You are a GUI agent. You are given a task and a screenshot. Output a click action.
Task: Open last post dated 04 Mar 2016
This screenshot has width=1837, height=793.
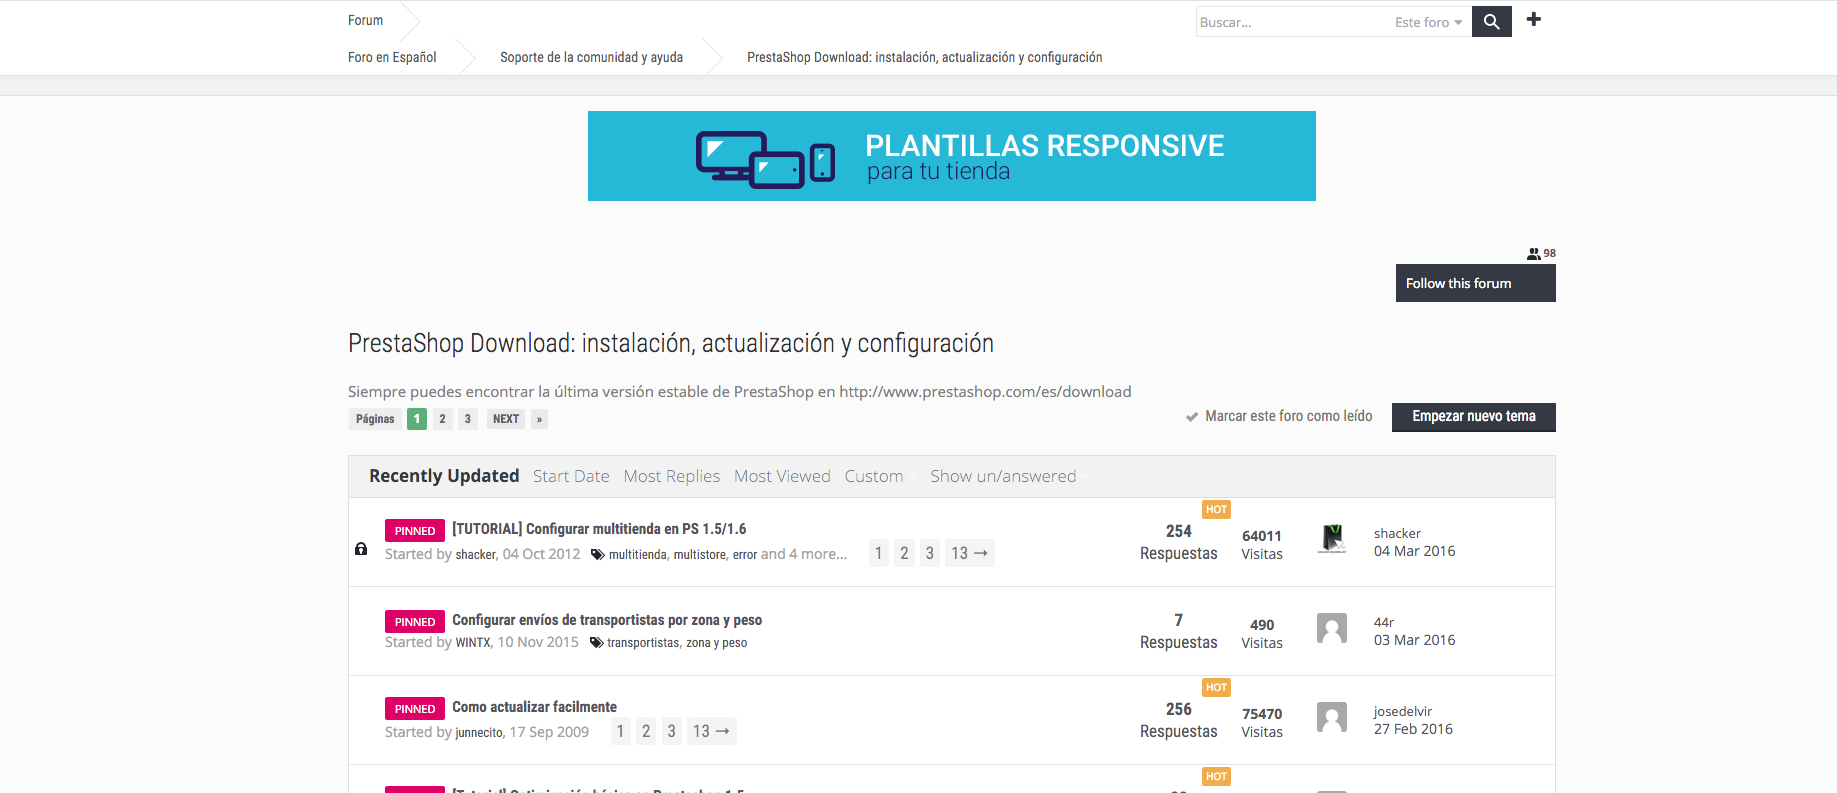(x=1414, y=551)
